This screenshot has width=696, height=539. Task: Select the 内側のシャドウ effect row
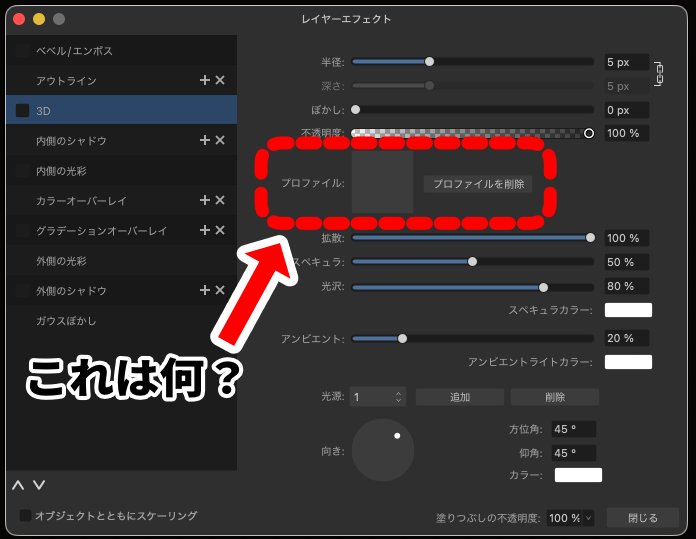coord(122,140)
